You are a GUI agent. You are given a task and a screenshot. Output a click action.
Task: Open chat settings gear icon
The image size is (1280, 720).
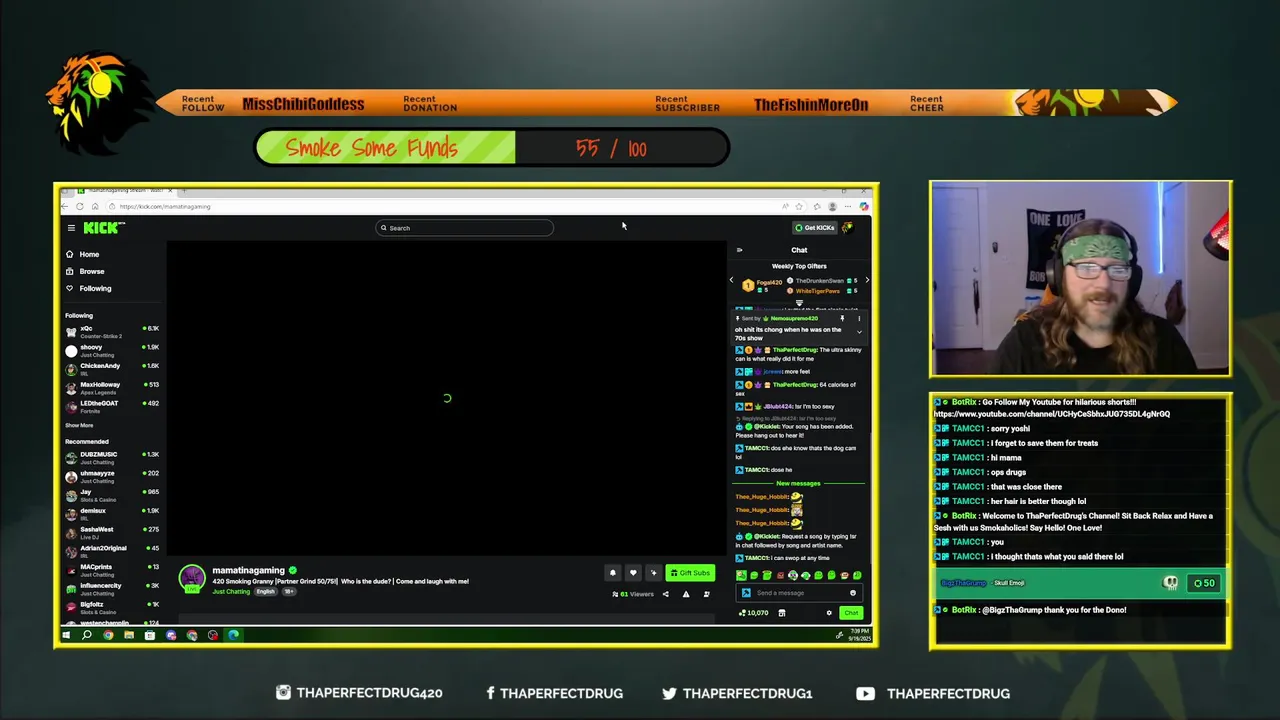[829, 613]
